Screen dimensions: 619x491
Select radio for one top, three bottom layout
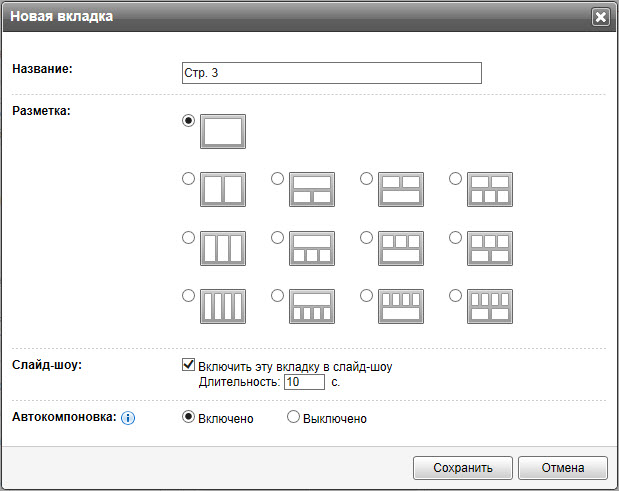277,238
